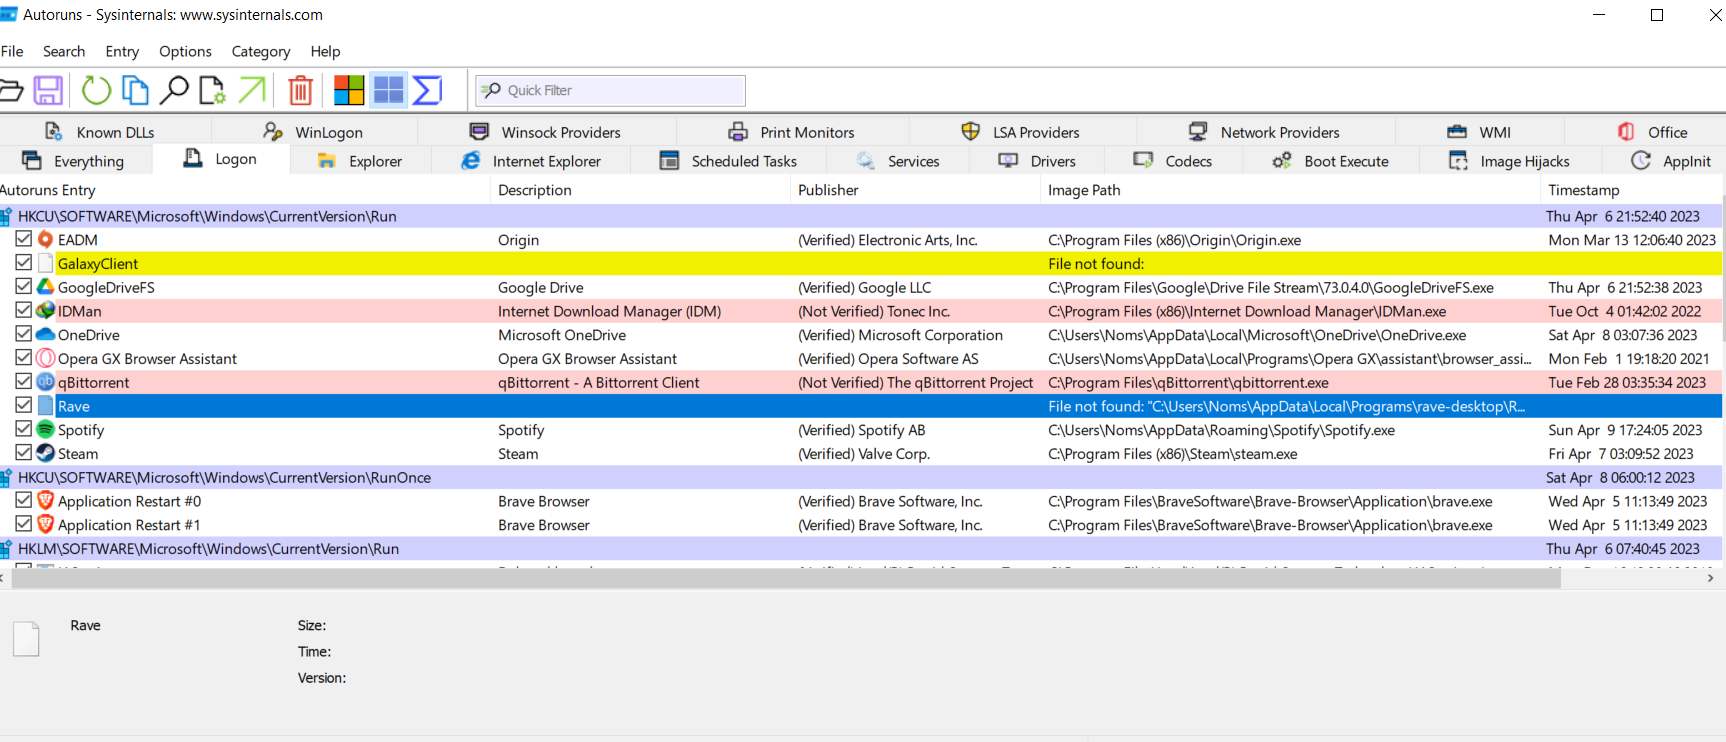Sort by the Timestamp column header

point(1632,190)
